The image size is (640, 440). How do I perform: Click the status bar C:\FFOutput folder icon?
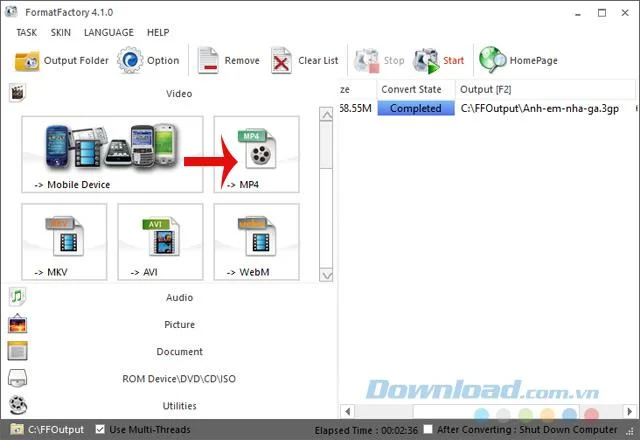tap(17, 429)
